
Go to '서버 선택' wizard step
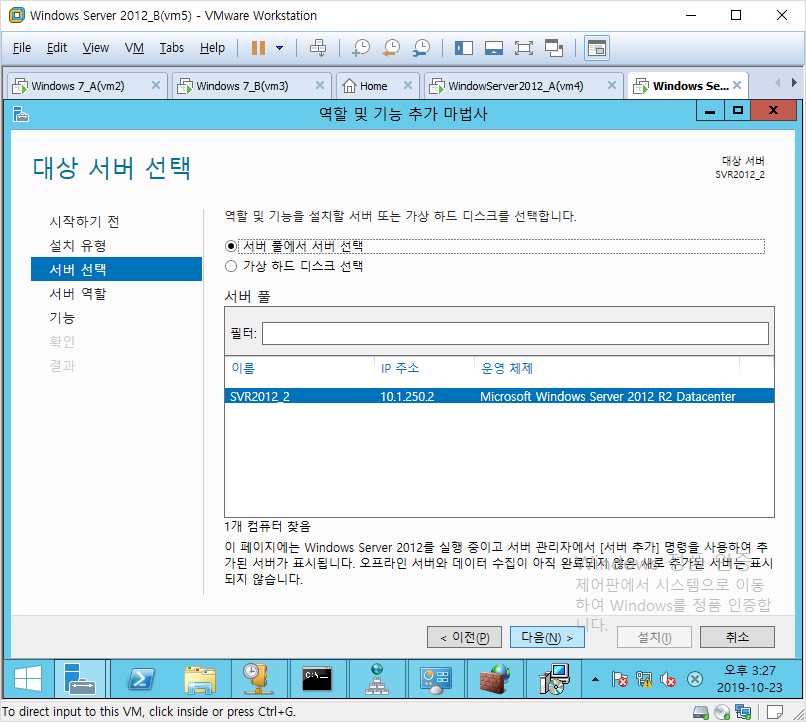tap(116, 269)
